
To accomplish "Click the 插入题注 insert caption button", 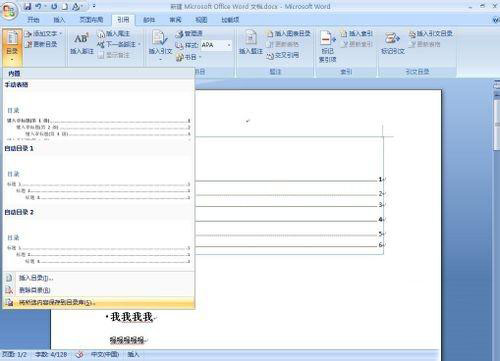I will click(x=251, y=43).
